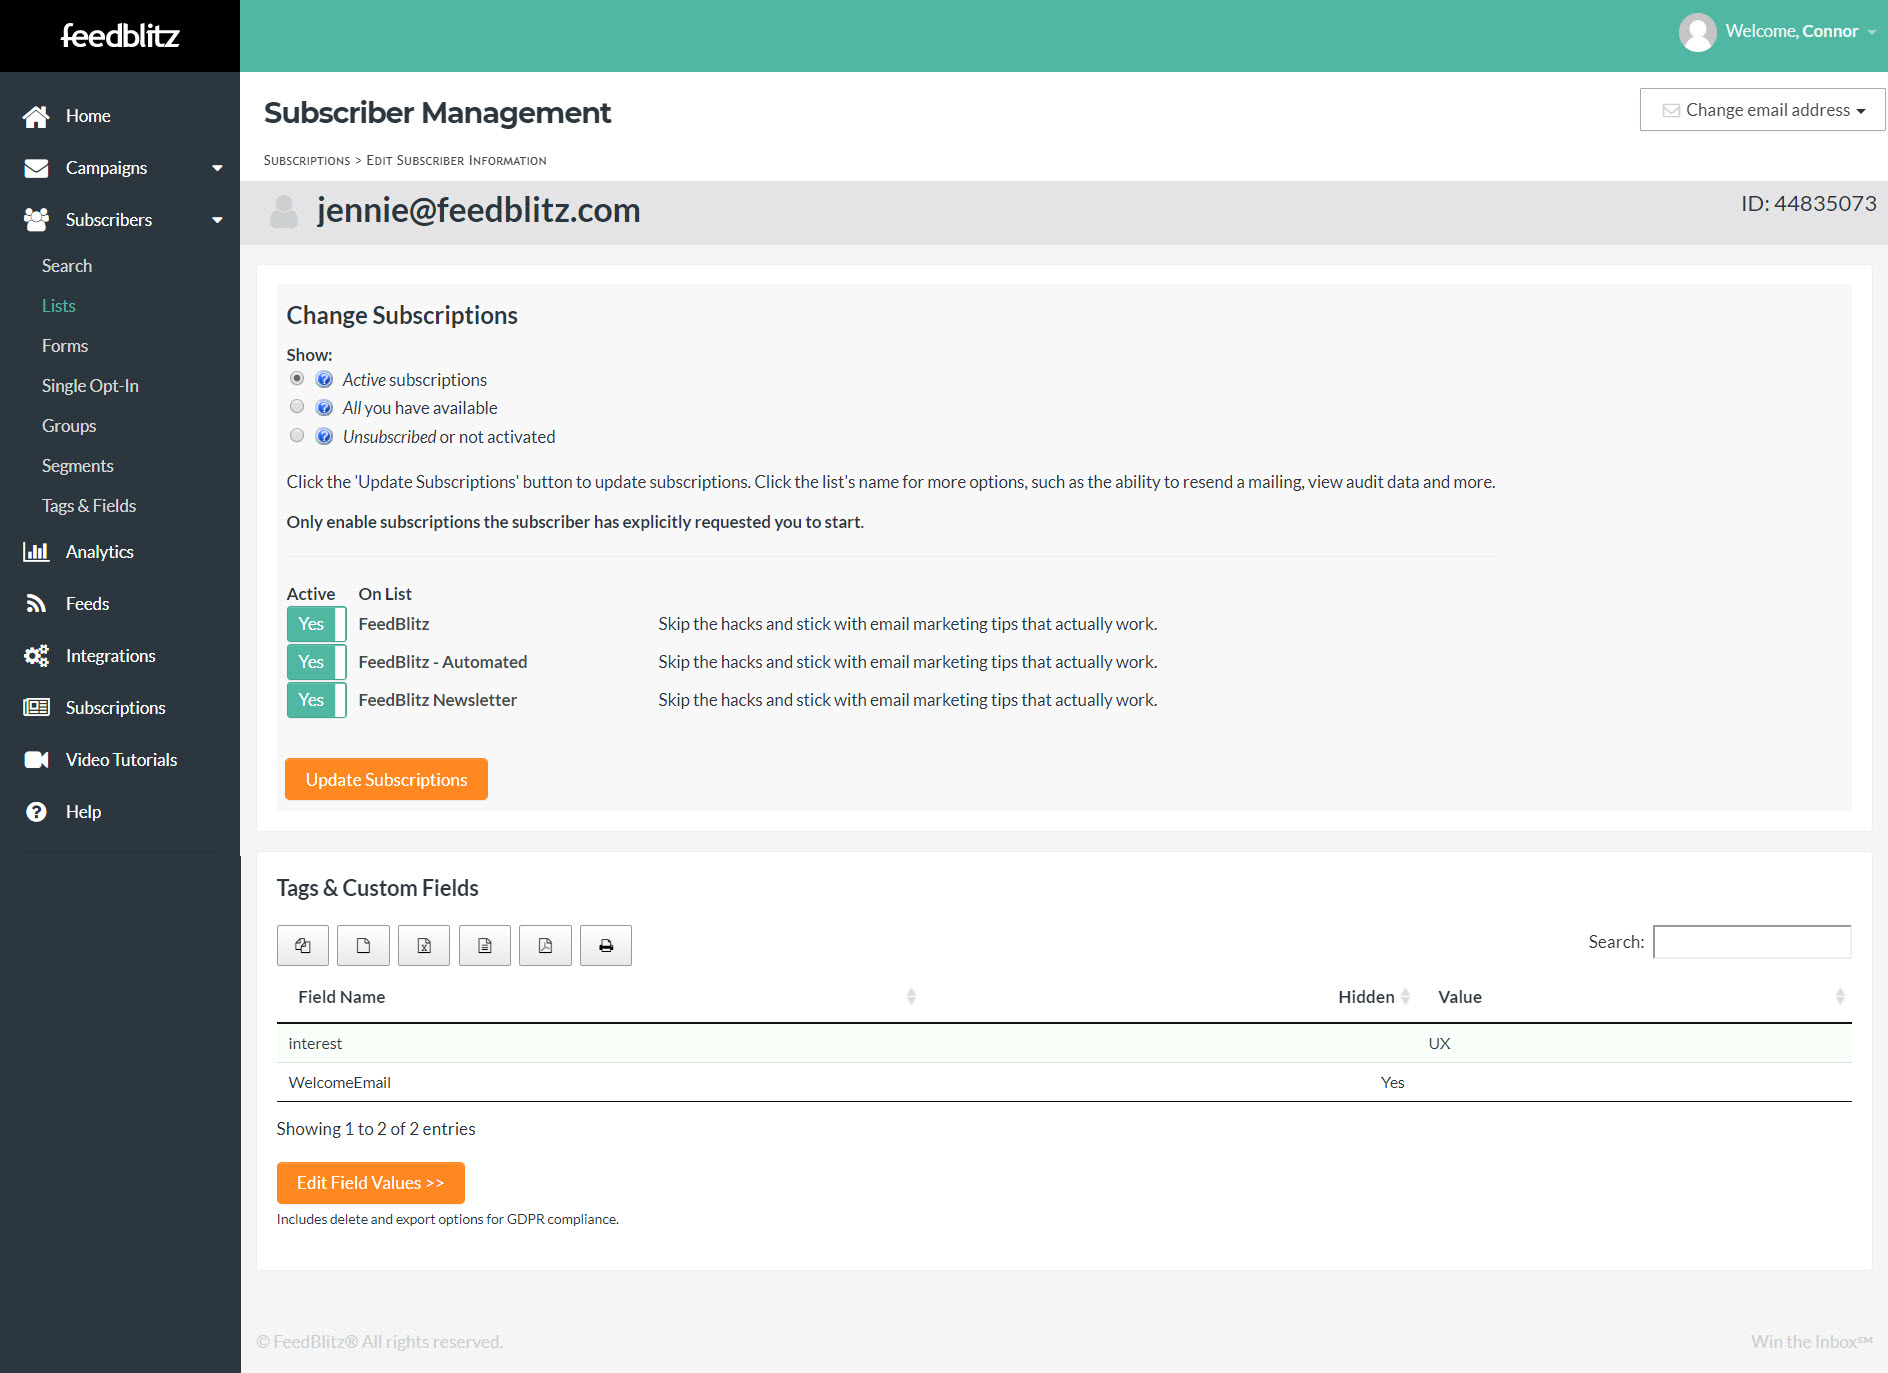The height and width of the screenshot is (1373, 1888).
Task: Click the Edit Subscriber Information breadcrumb
Action: pos(456,161)
